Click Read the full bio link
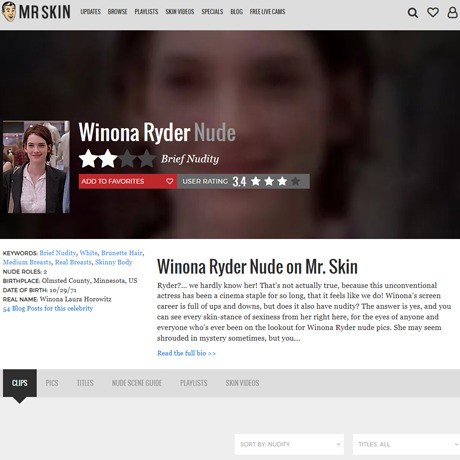Image resolution: width=460 pixels, height=460 pixels. click(186, 353)
